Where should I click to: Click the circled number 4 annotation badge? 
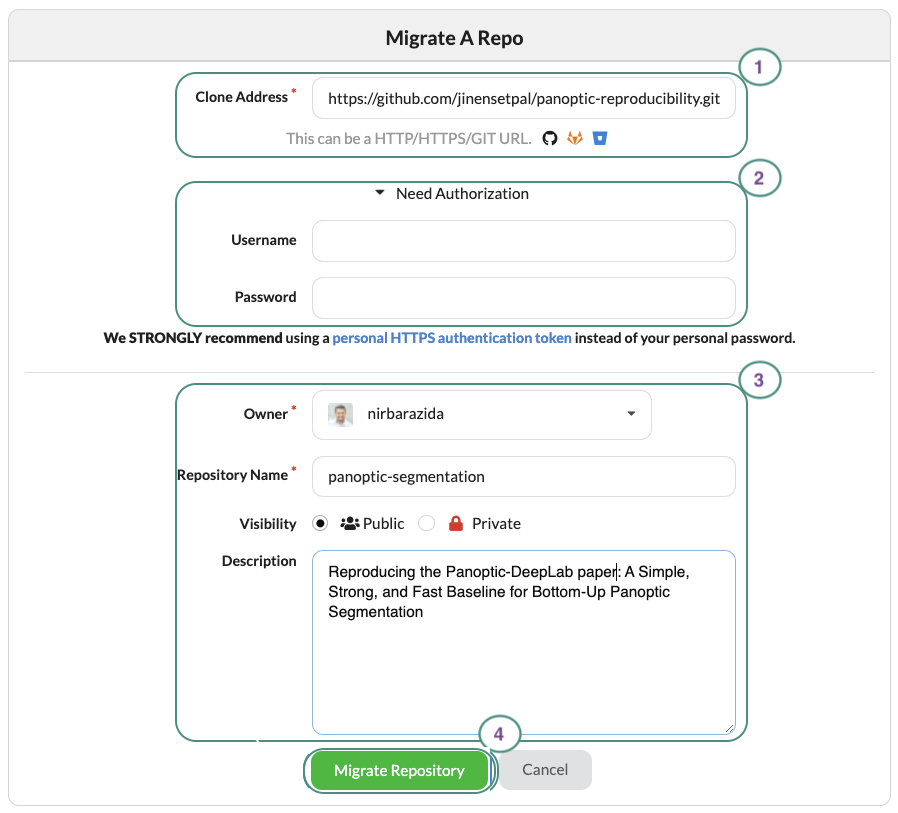(x=500, y=733)
